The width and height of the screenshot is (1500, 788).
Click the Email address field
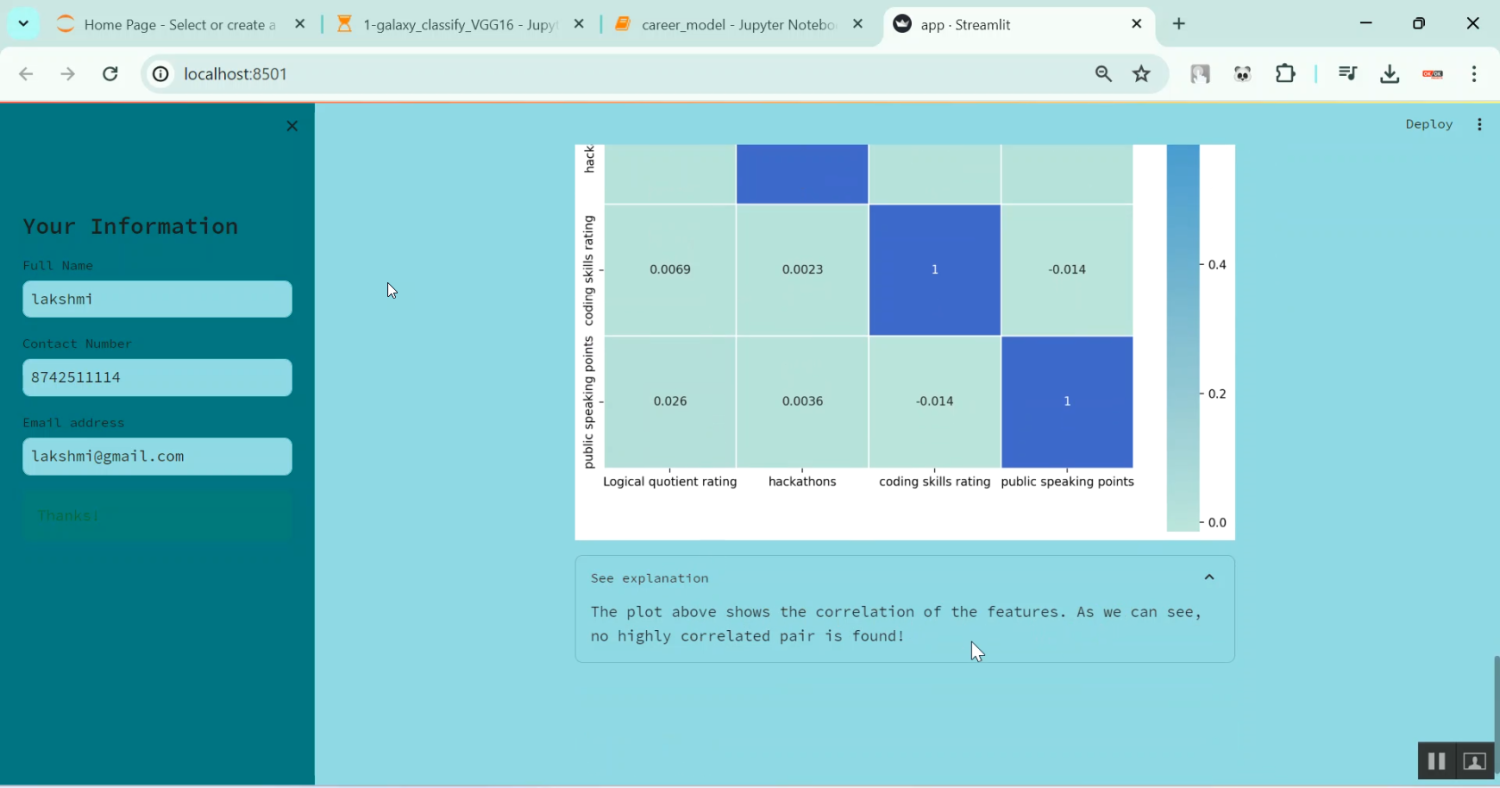(x=157, y=456)
